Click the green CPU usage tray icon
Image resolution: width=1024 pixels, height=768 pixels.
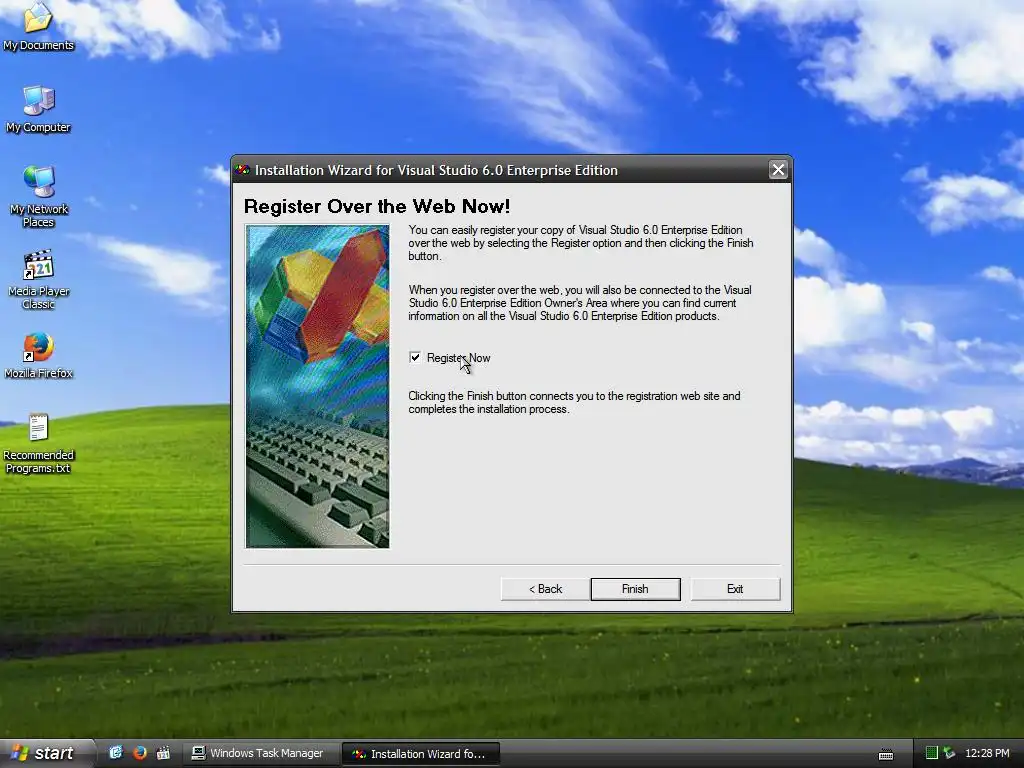pyautogui.click(x=932, y=753)
